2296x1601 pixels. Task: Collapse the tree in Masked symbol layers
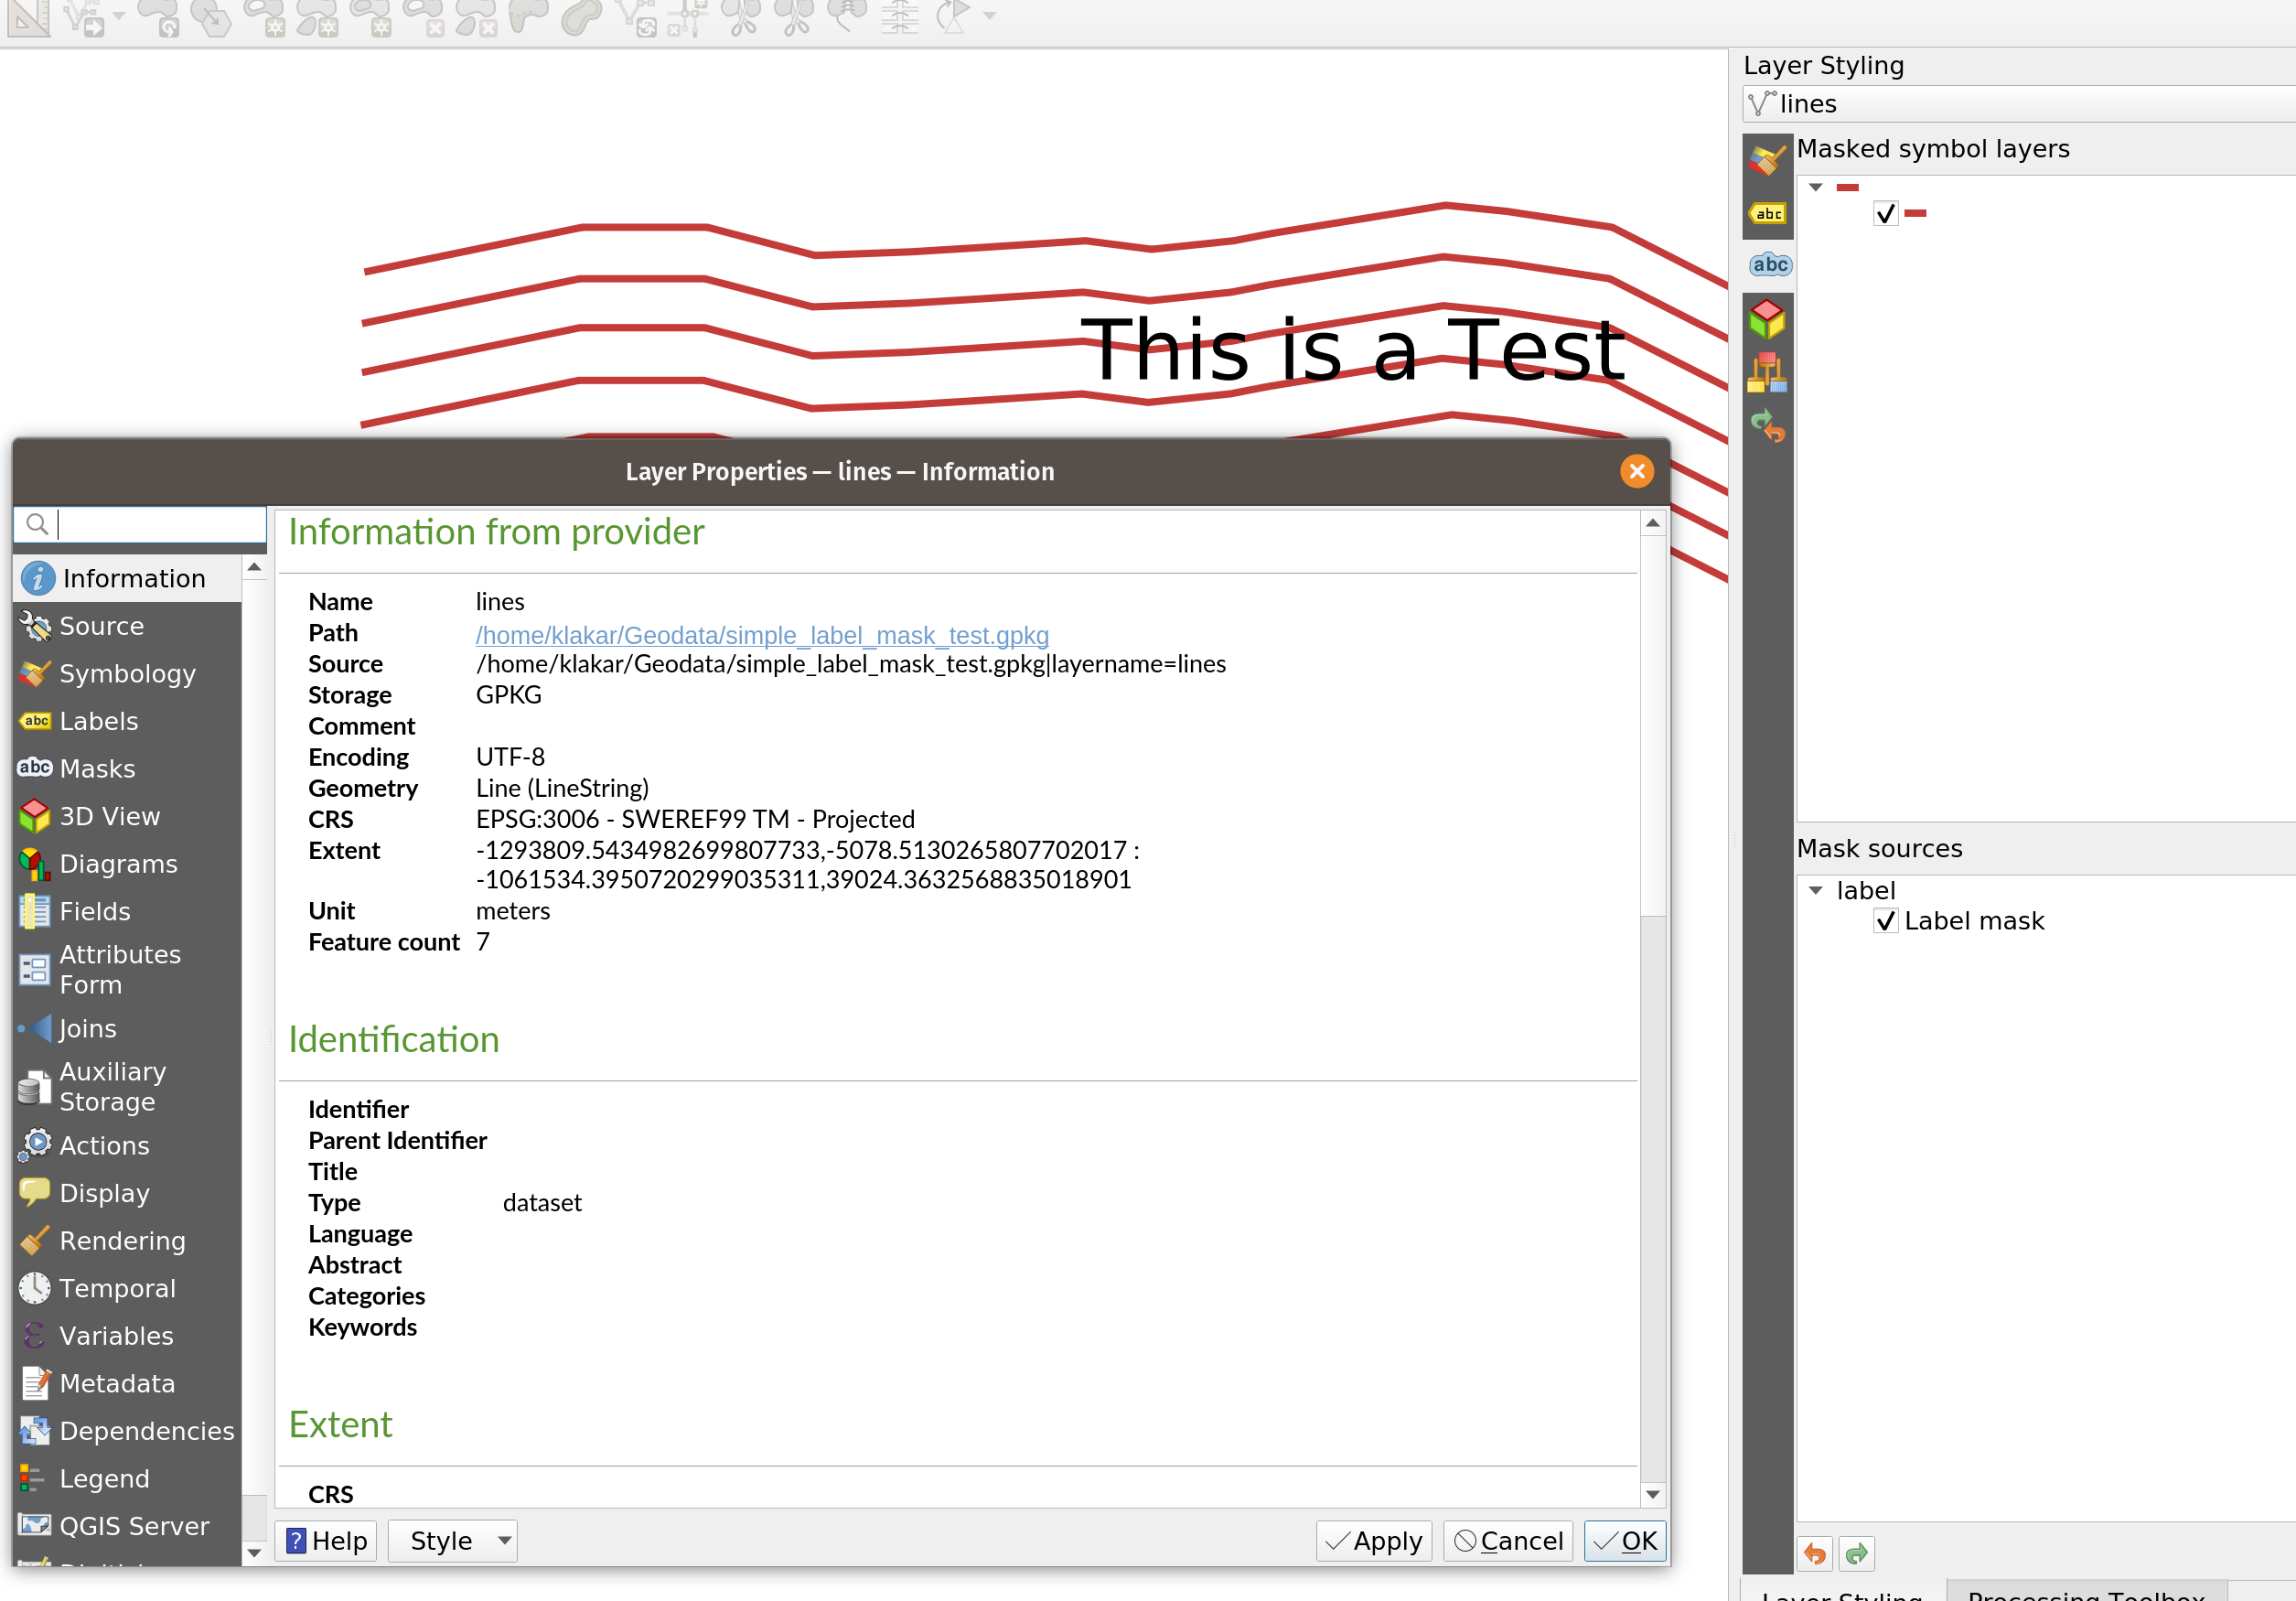coord(1816,187)
